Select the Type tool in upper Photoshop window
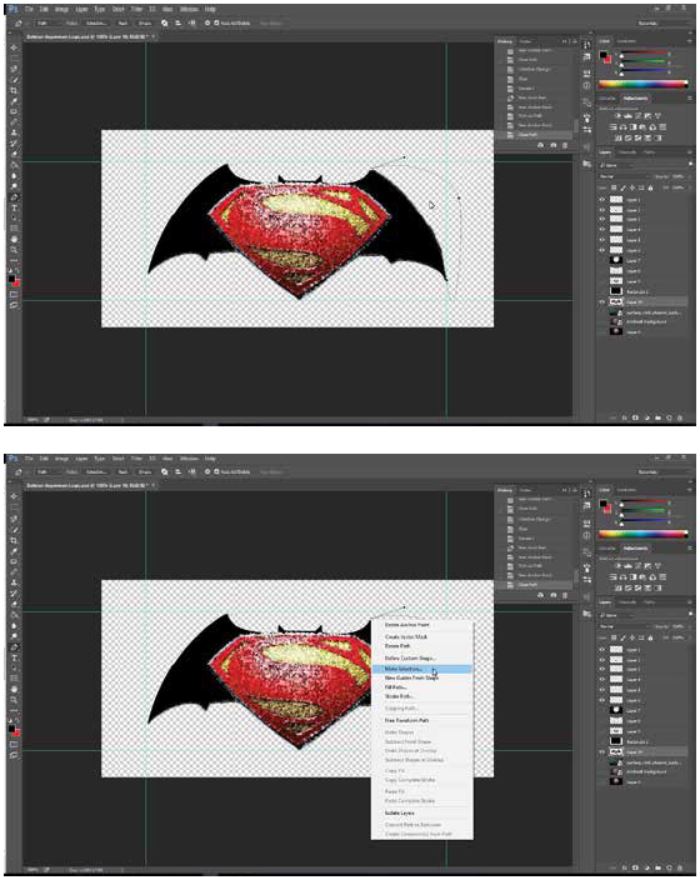 (x=14, y=208)
